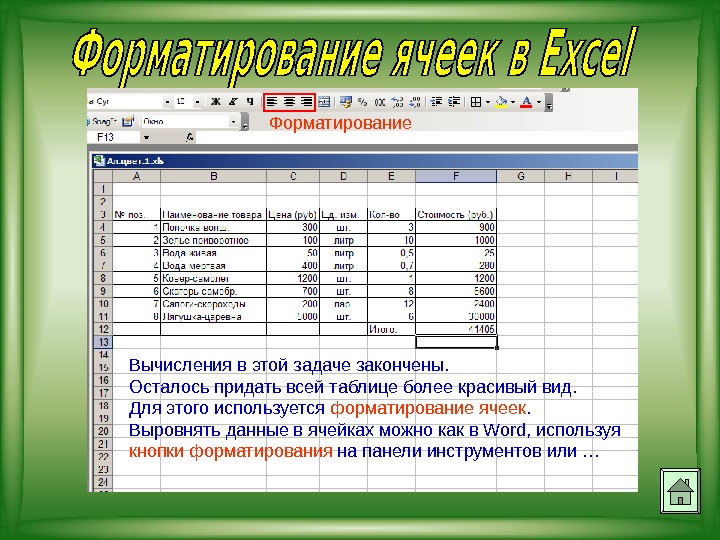Apply the Currency number format

pos(346,102)
